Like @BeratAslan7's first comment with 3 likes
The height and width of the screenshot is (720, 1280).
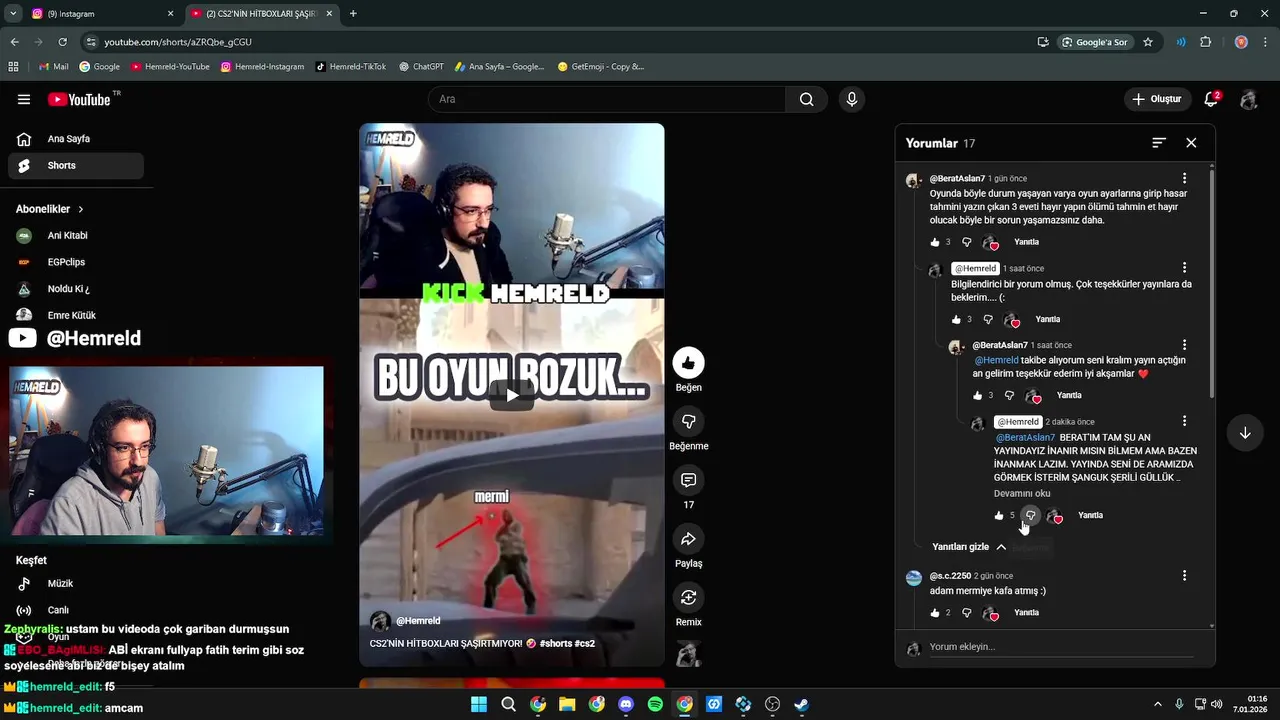[x=935, y=242]
